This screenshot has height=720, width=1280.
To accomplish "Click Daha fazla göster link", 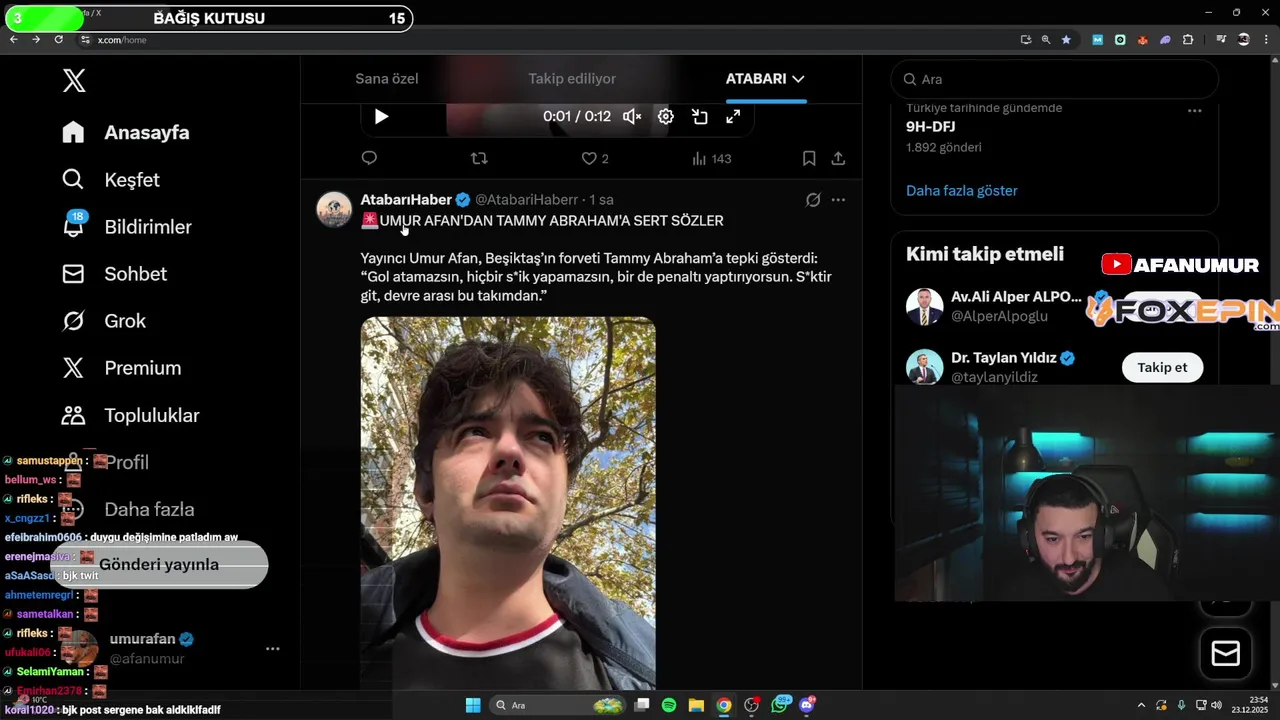I will pyautogui.click(x=962, y=190).
